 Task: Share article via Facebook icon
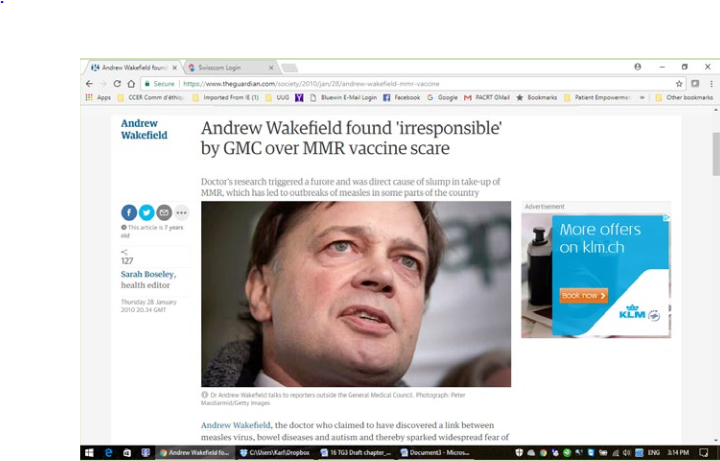129,213
